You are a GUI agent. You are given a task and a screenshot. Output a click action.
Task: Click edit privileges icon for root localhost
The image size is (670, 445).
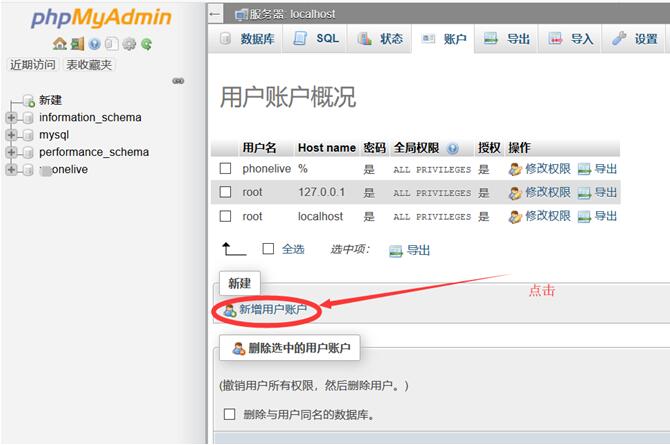515,217
